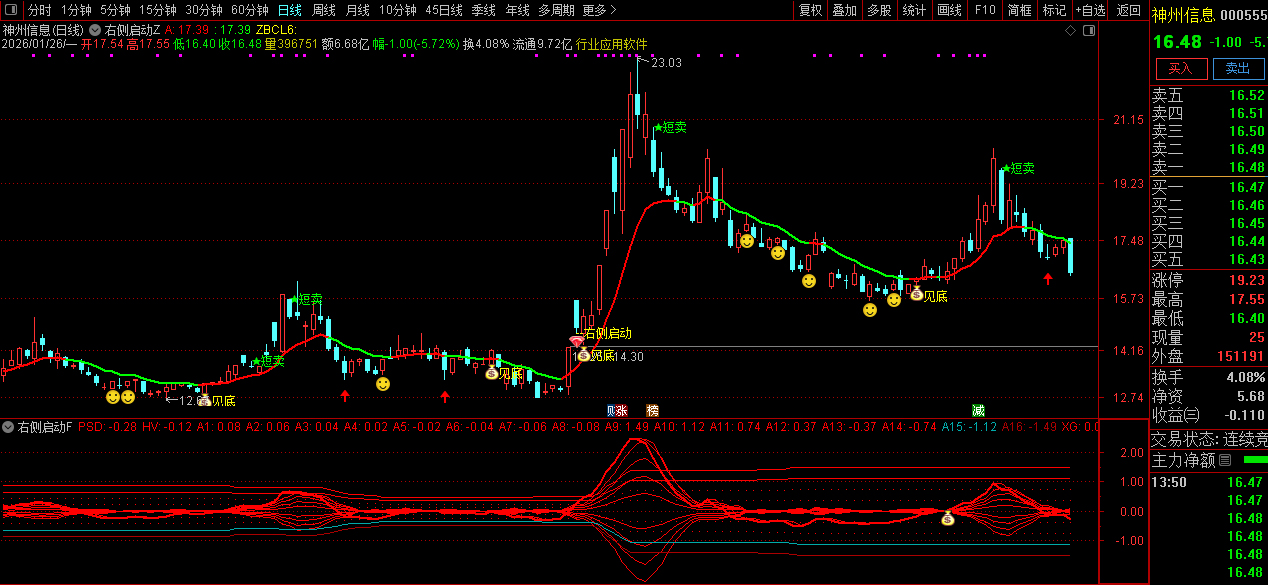Expand the 右侧启动Z indicator dropdown
Screen dimensions: 1268x585
pyautogui.click(x=94, y=31)
